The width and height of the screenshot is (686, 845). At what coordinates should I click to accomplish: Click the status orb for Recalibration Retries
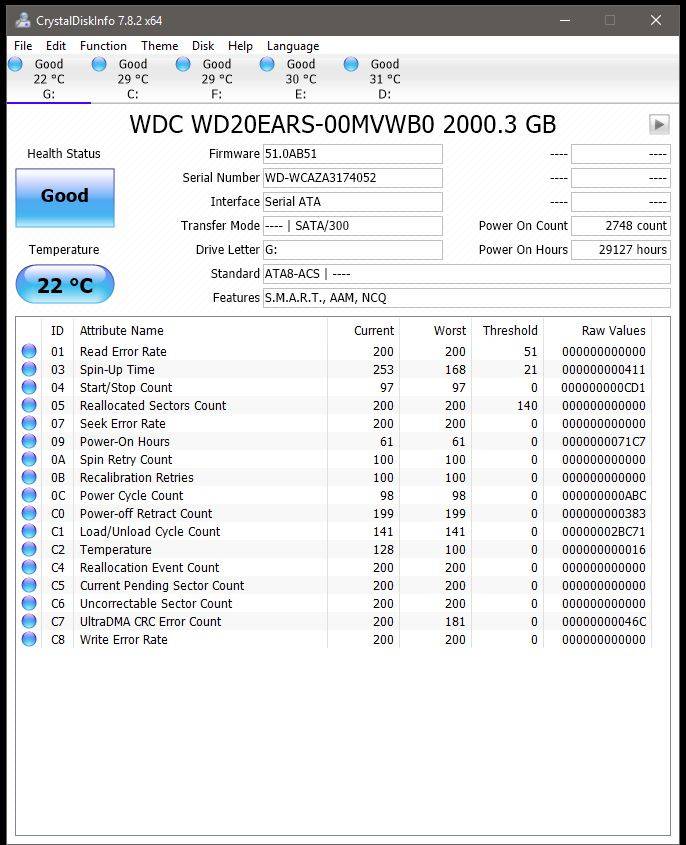click(x=29, y=477)
